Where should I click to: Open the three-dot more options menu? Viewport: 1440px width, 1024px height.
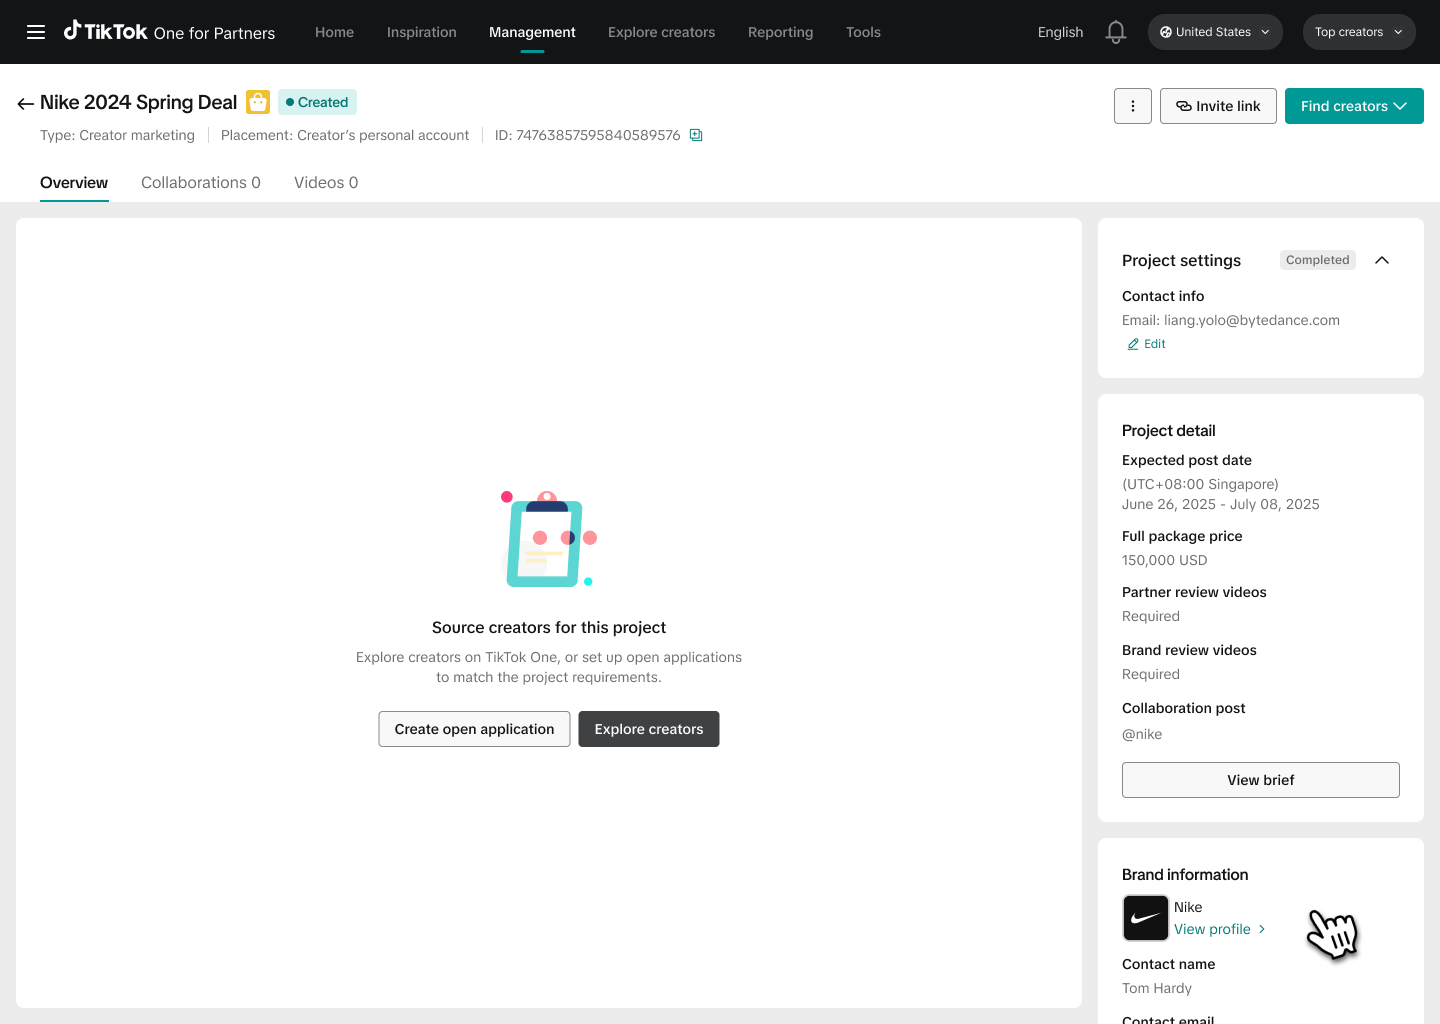(1133, 106)
